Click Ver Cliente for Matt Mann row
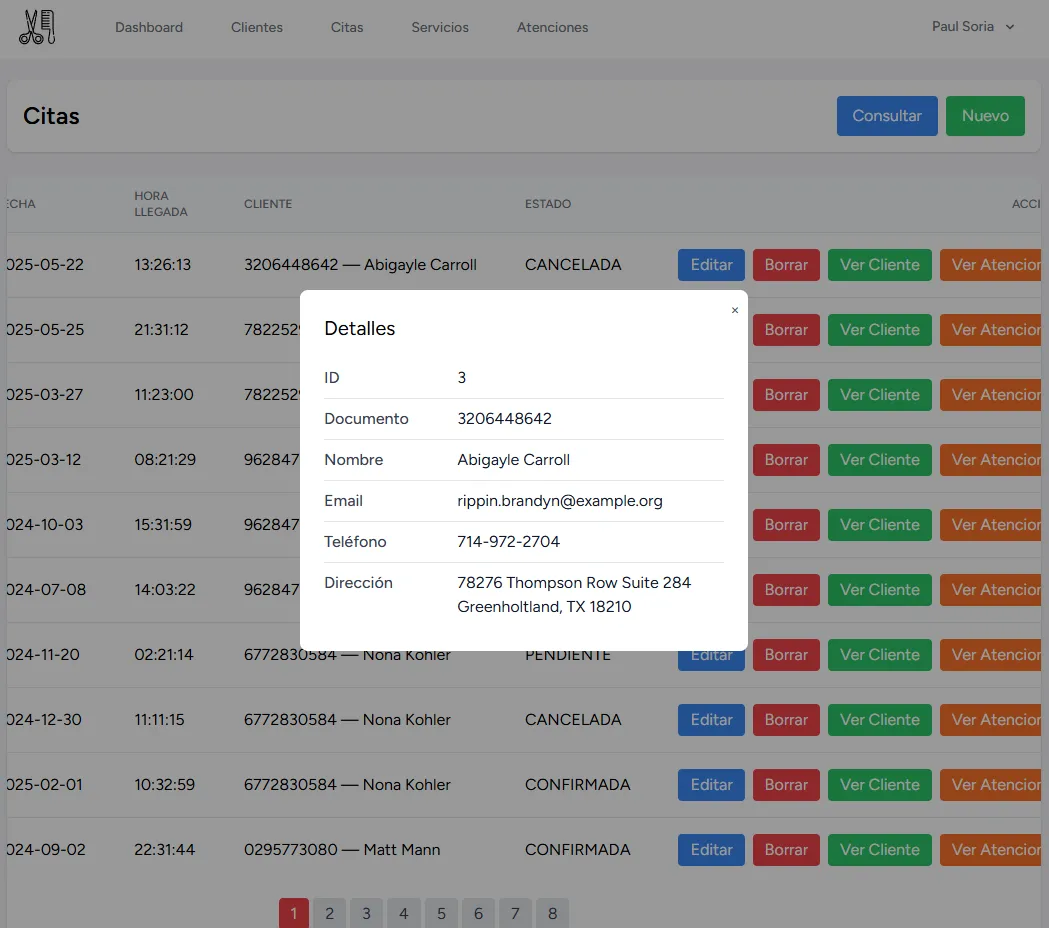 coord(879,850)
